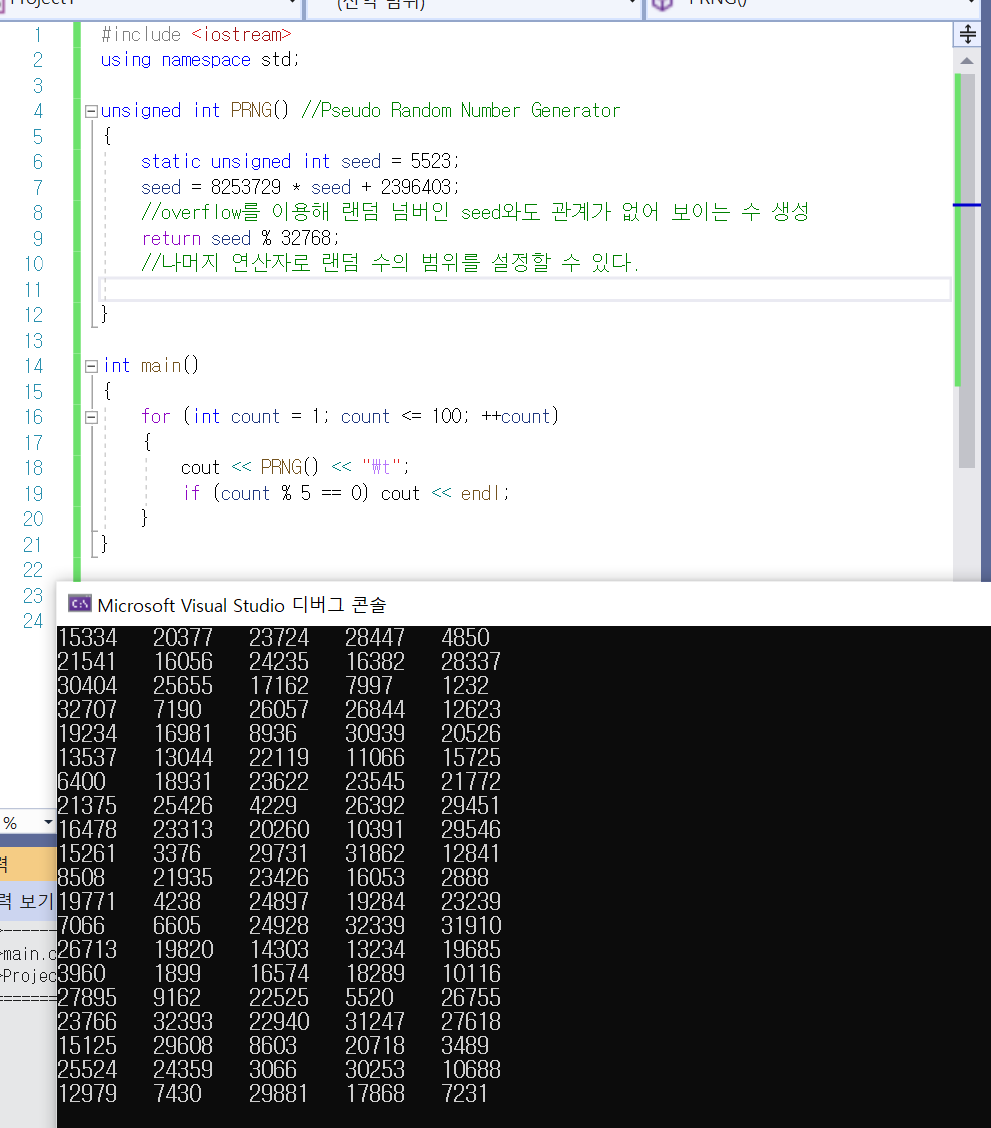Viewport: 991px width, 1128px height.
Task: Click the '//Pseudo Random Number Generator' comment
Action: tap(460, 110)
